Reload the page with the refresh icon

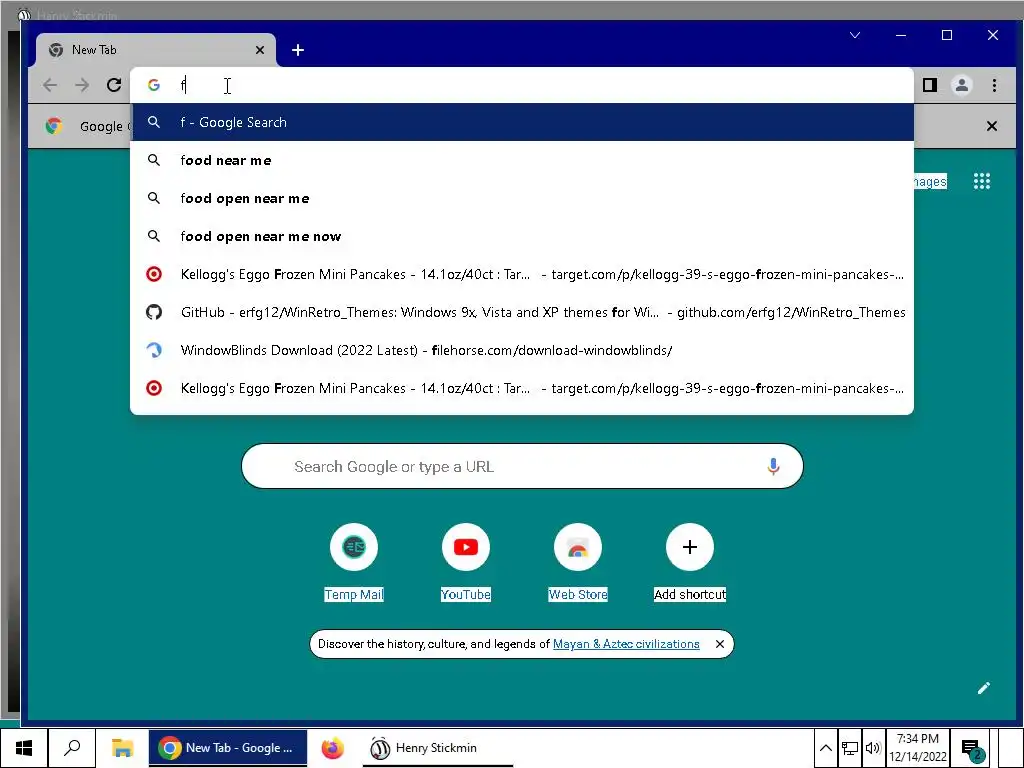[114, 85]
